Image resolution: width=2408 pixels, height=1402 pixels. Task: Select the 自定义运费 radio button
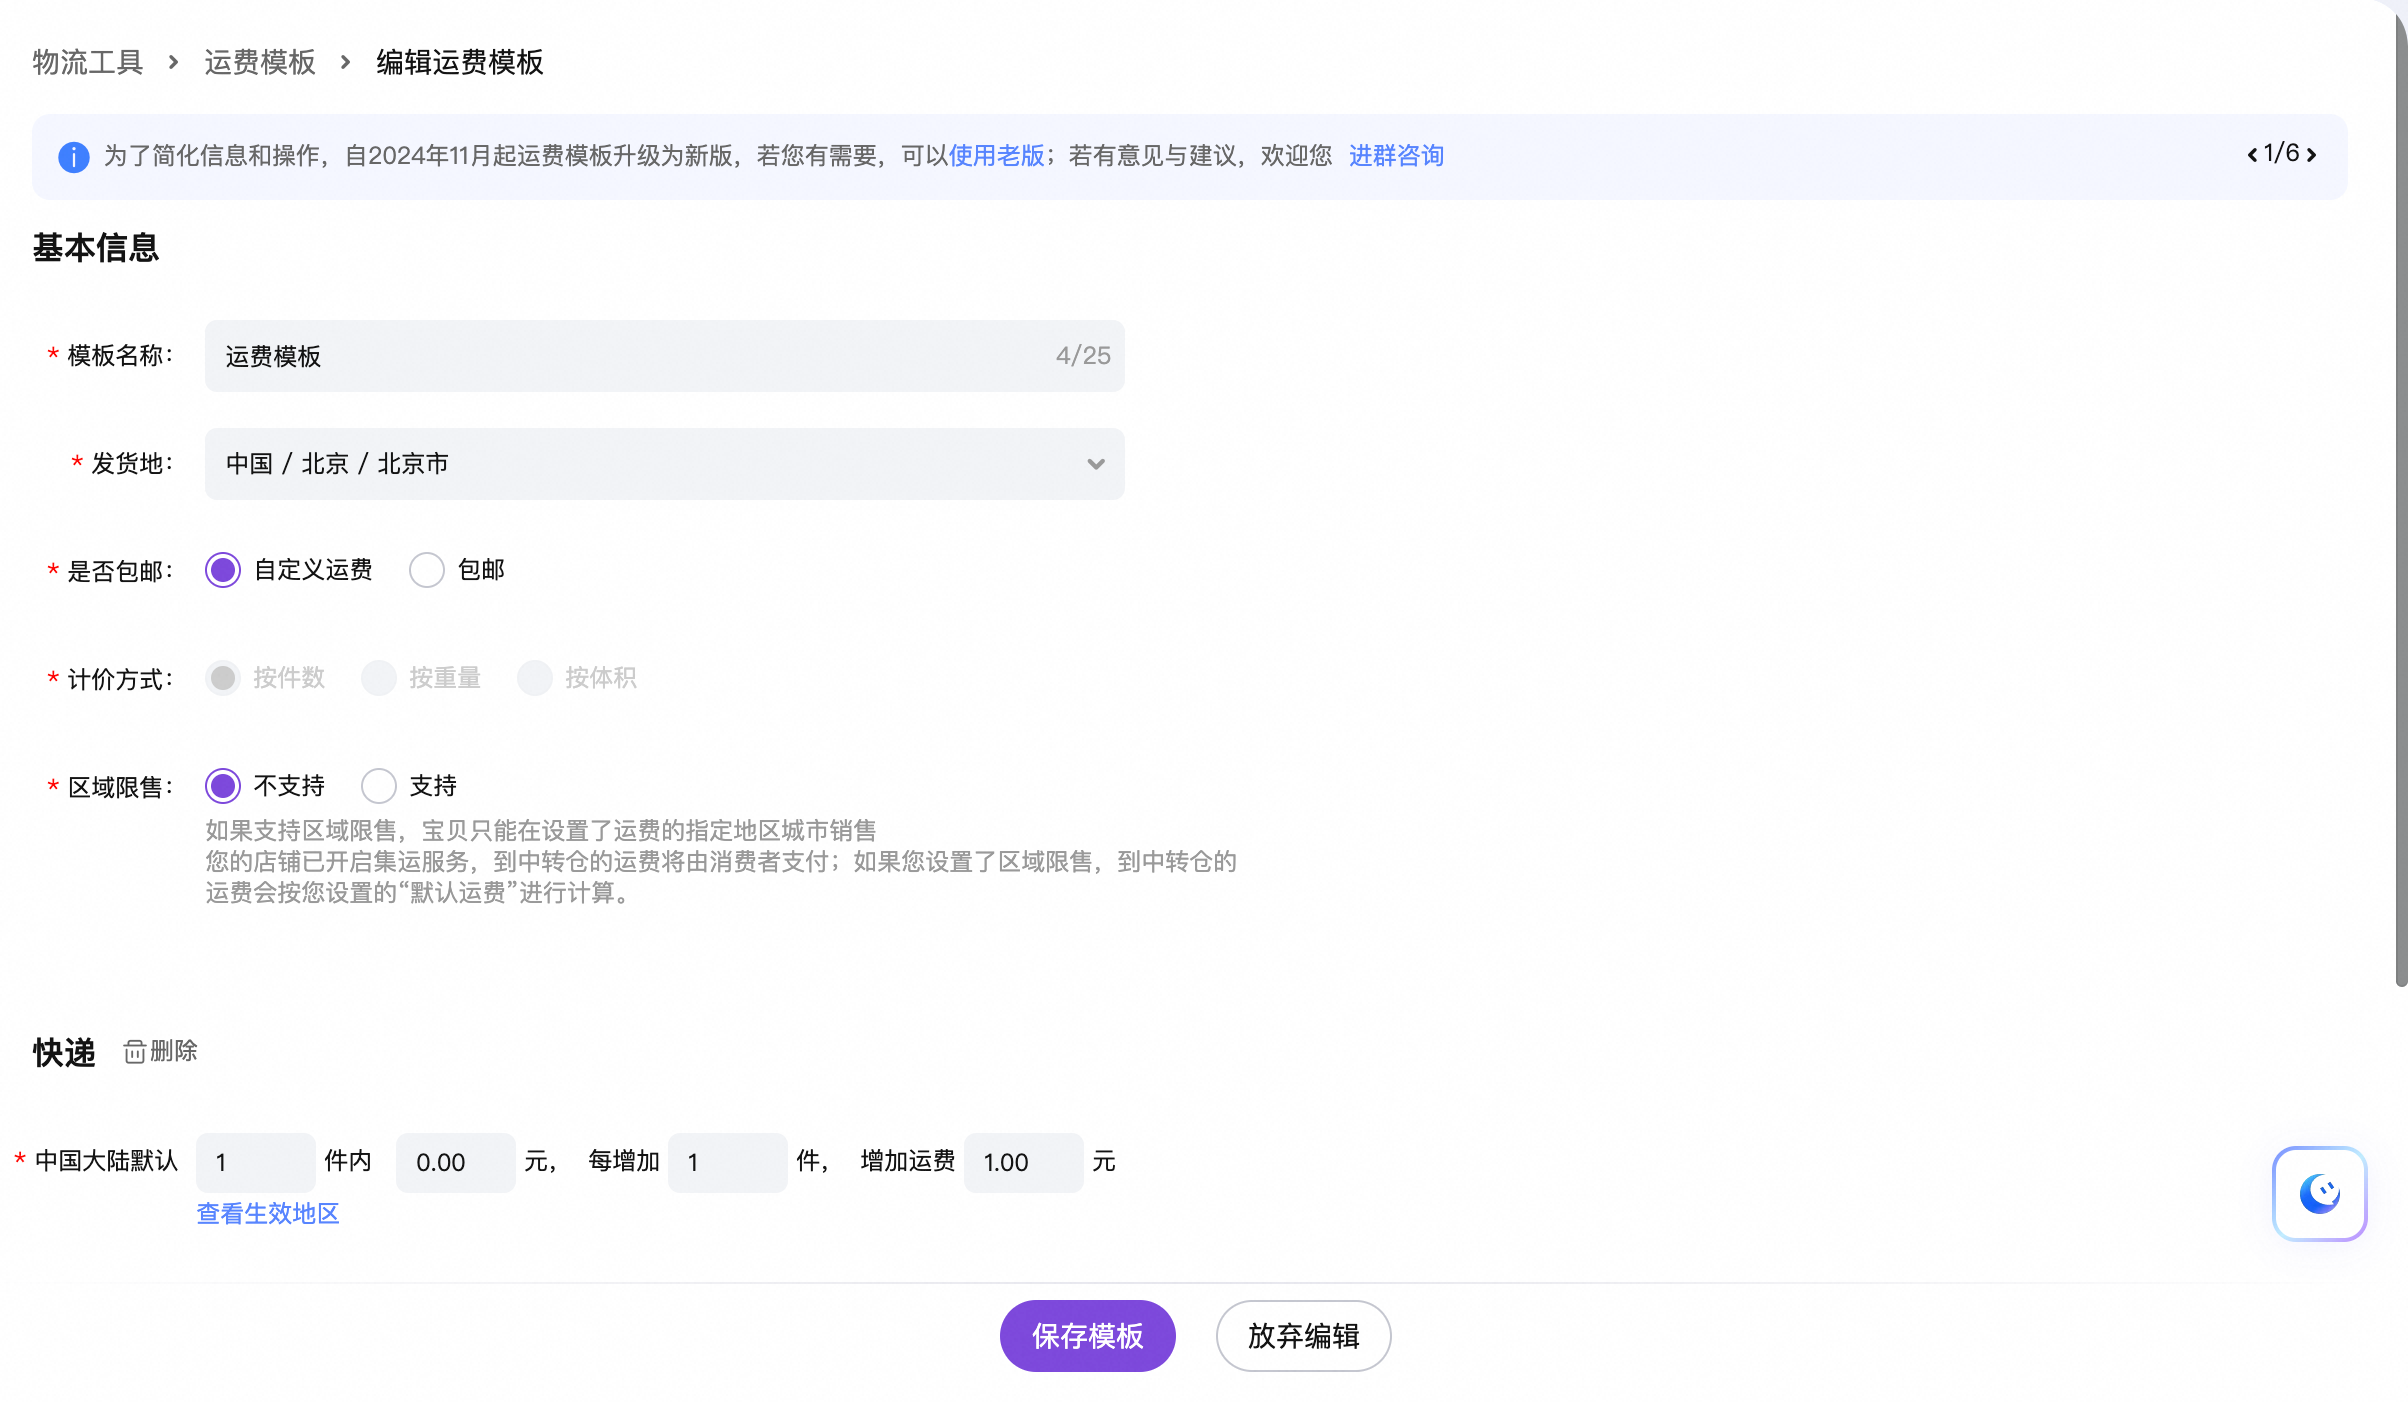click(x=223, y=570)
